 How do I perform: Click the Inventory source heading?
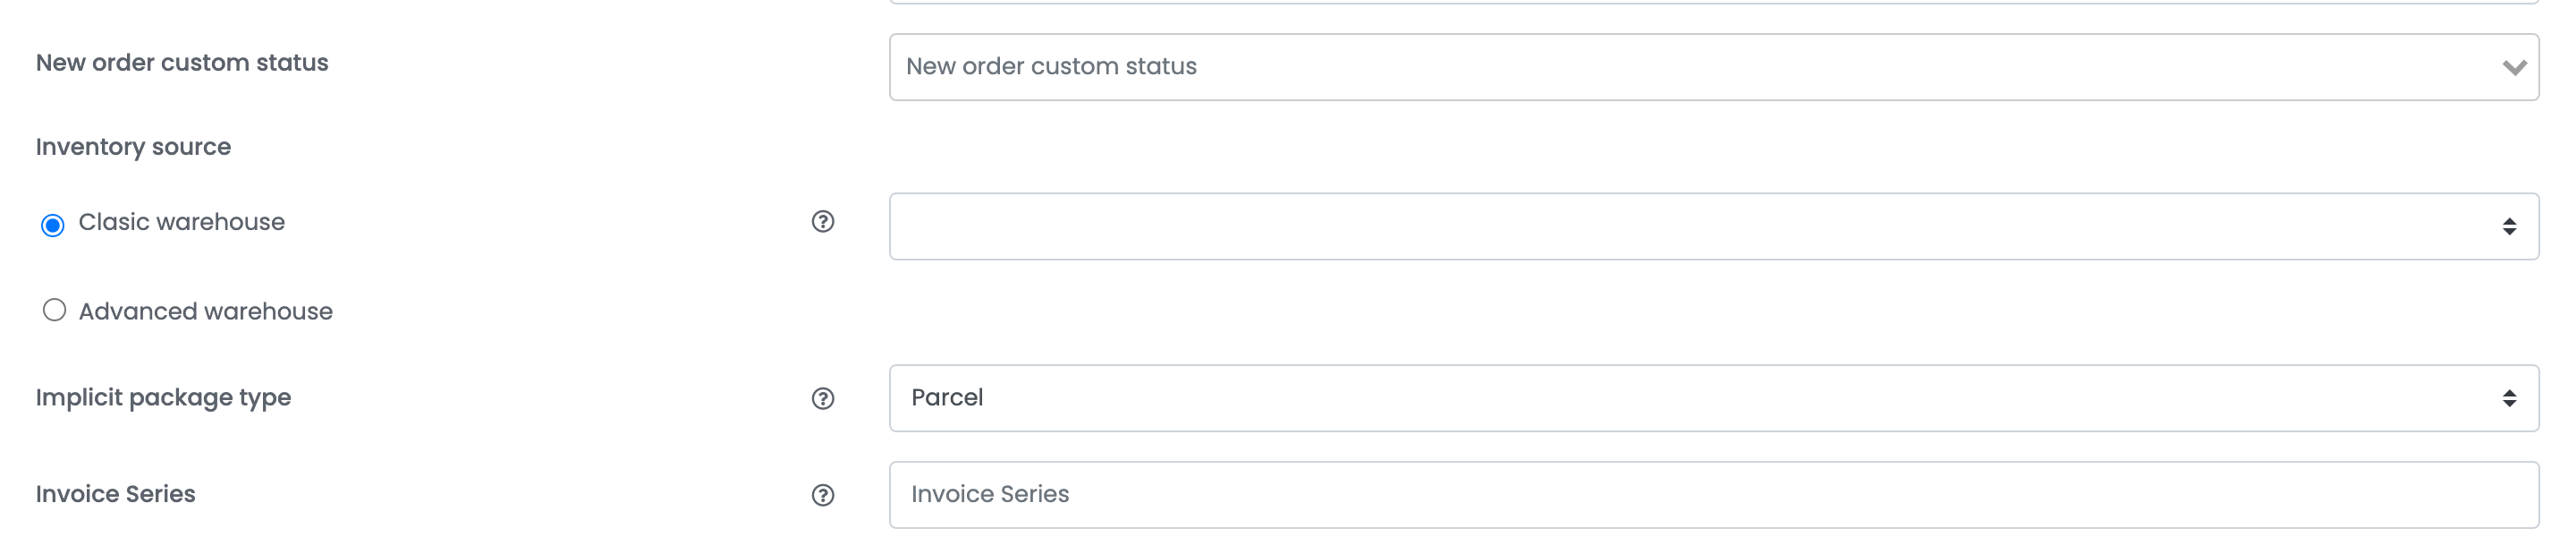pyautogui.click(x=133, y=147)
